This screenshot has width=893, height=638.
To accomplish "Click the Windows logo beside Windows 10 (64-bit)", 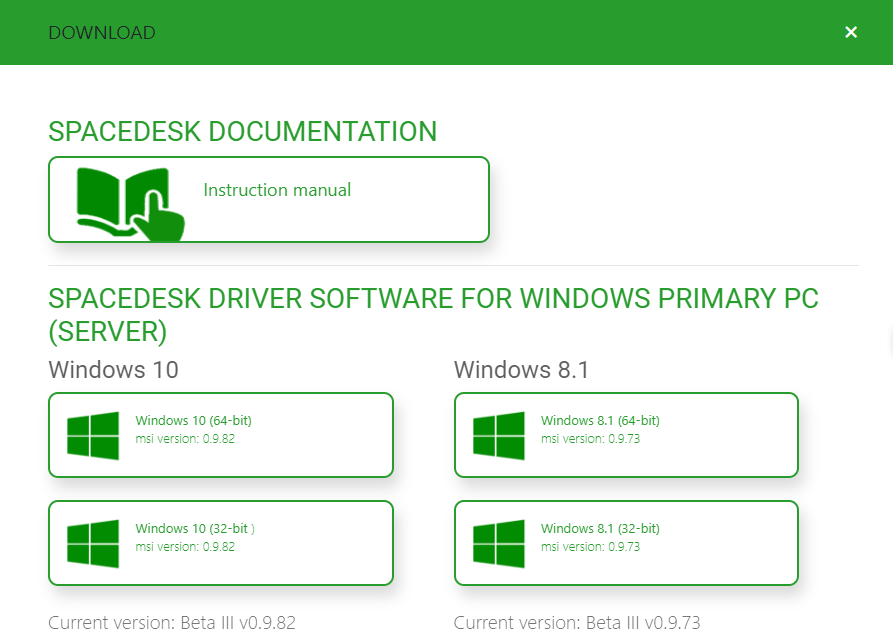I will click(93, 436).
